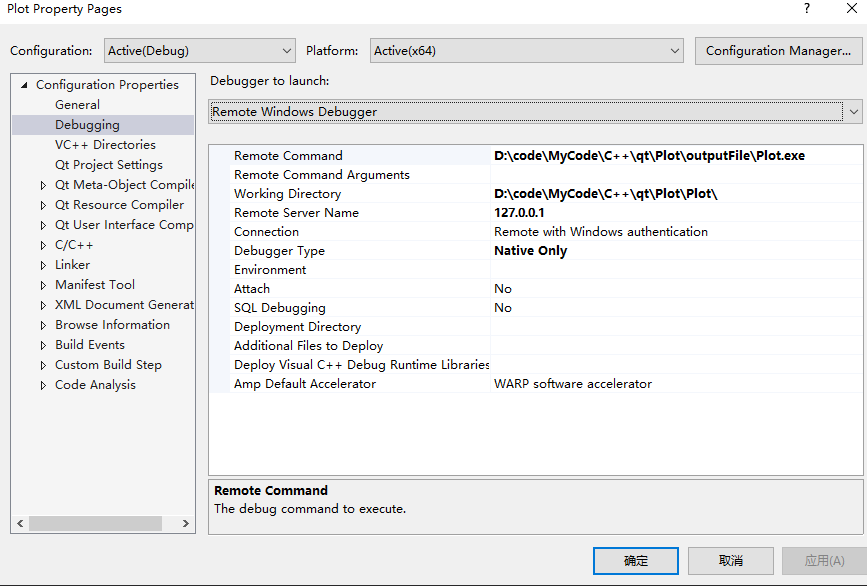Image resolution: width=867 pixels, height=586 pixels.
Task: Click the Deployment Directory value field
Action: point(676,327)
